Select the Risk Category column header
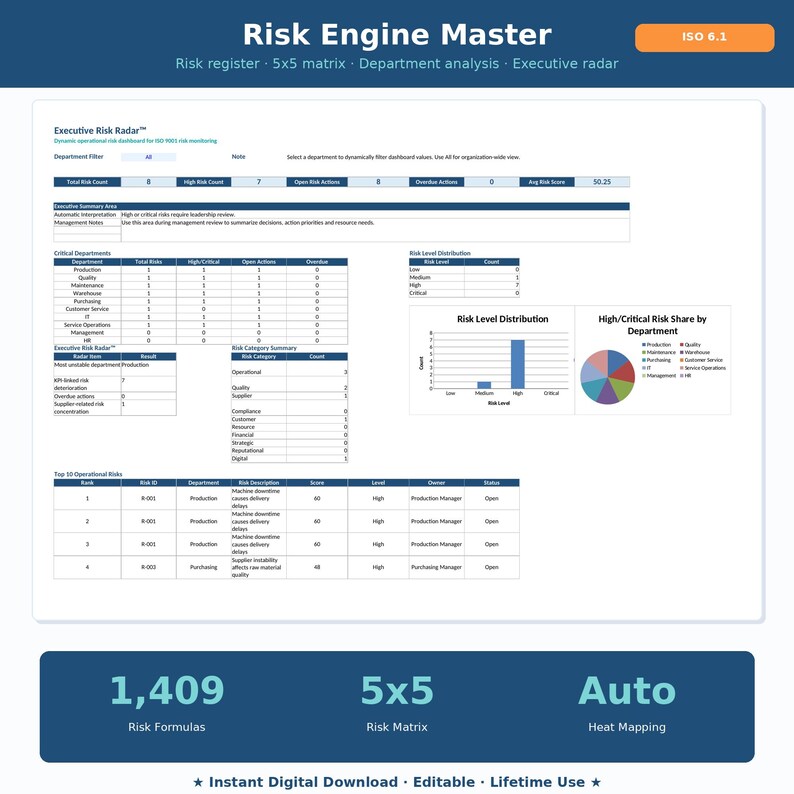 tap(259, 356)
